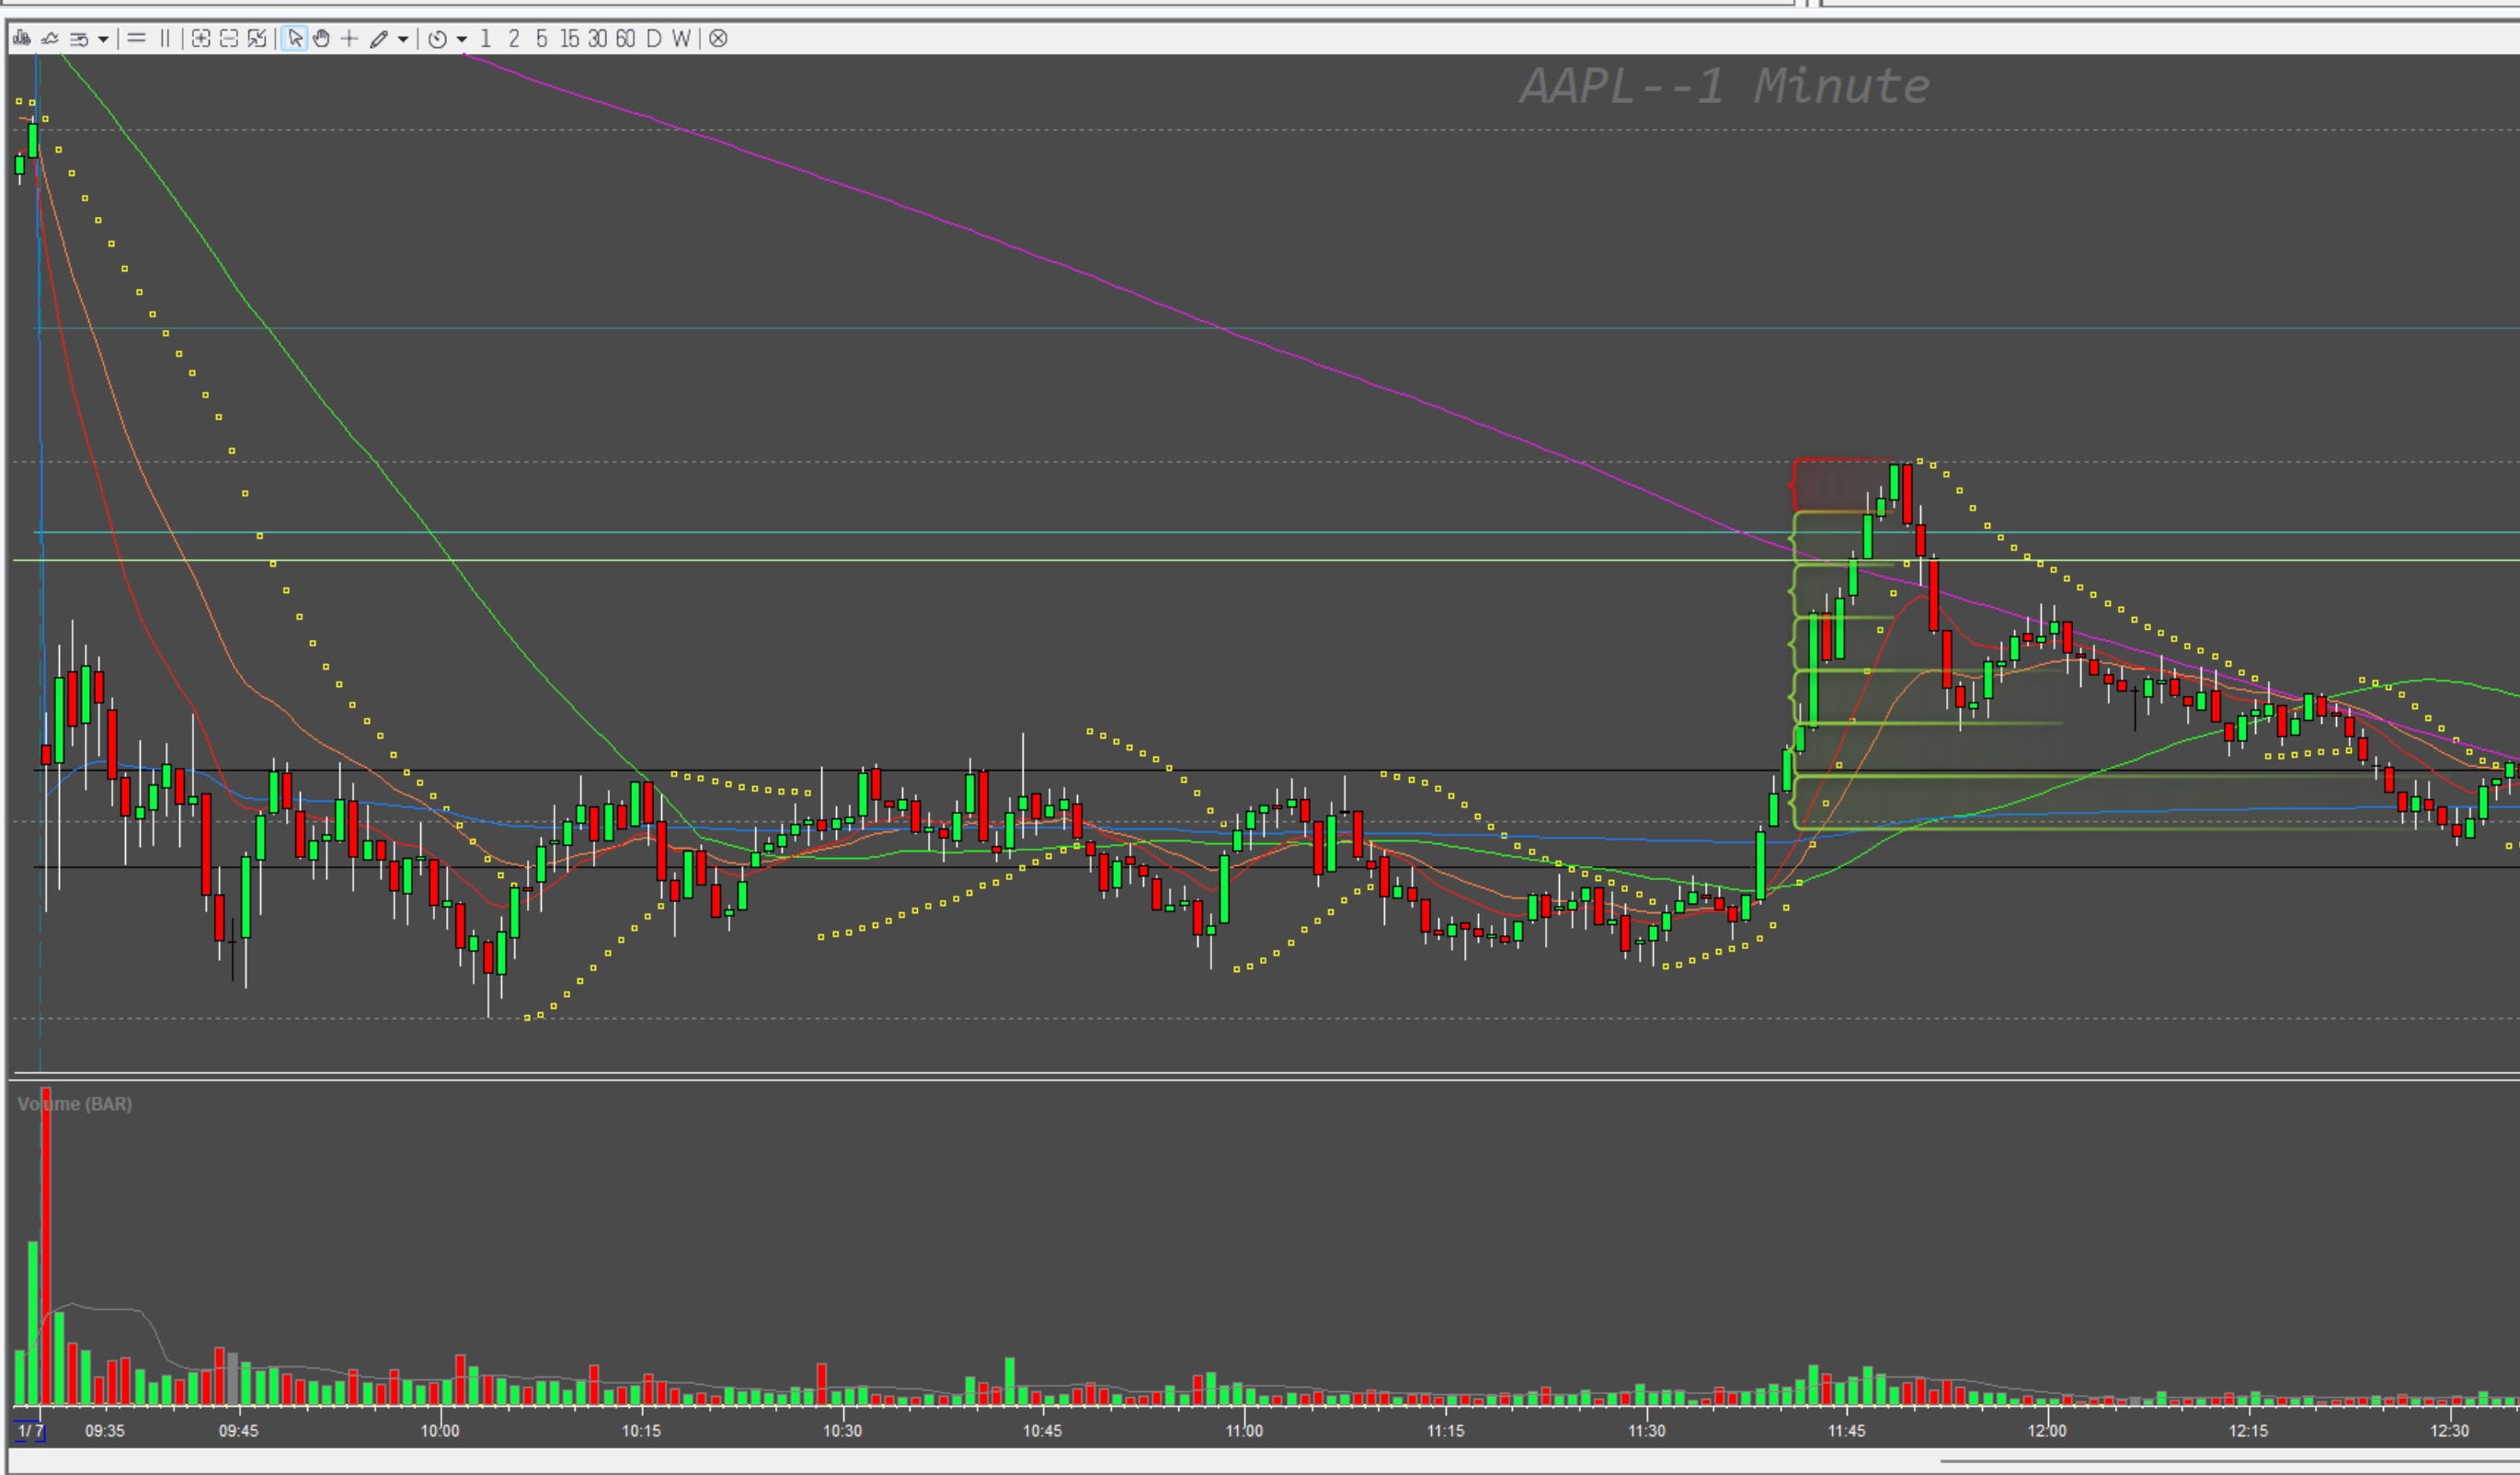Zoom in with the plus-box icon

tap(201, 39)
